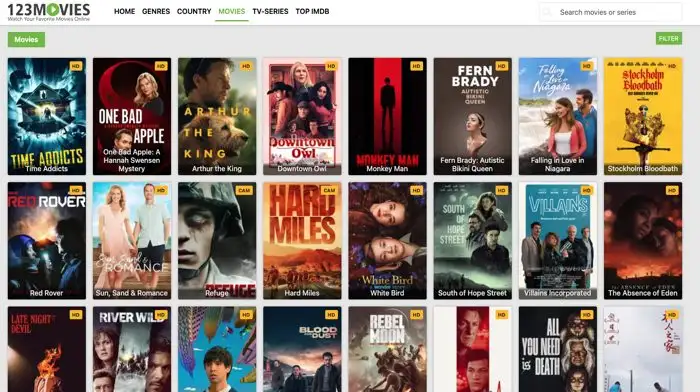Screen dimensions: 700x392
Task: Click HD badge on Time Addicts poster
Action: (76, 66)
